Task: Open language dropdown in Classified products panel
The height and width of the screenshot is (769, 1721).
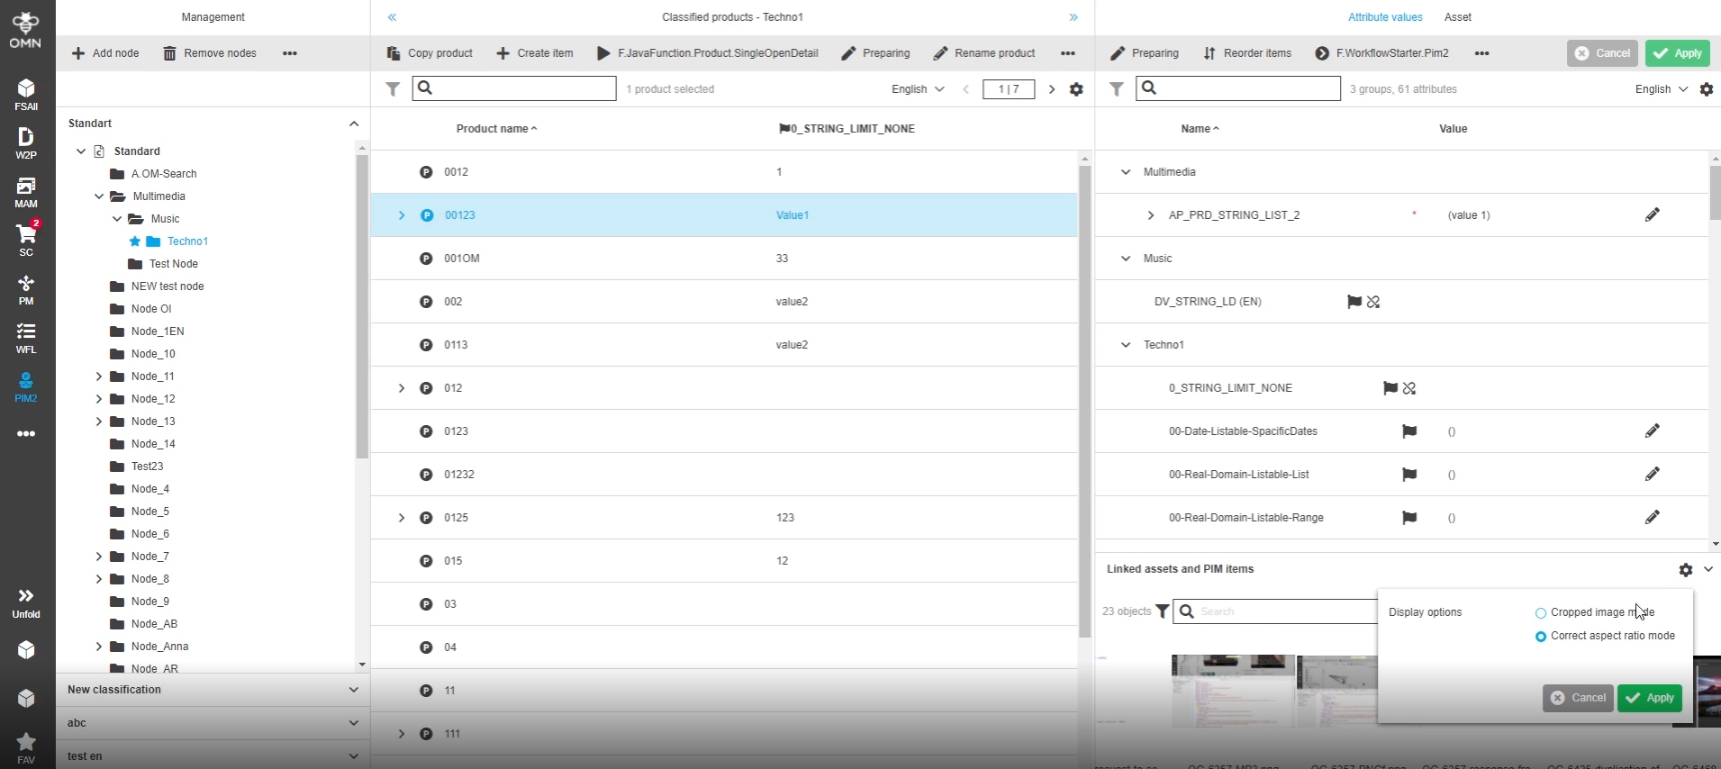Action: 918,89
